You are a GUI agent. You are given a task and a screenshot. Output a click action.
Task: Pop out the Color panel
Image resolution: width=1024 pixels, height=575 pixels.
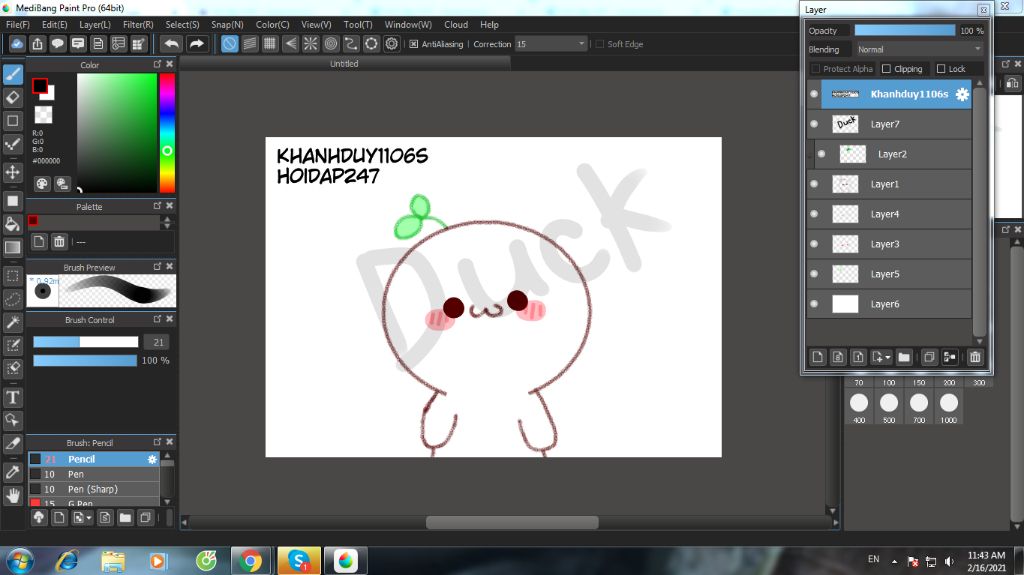[x=157, y=64]
